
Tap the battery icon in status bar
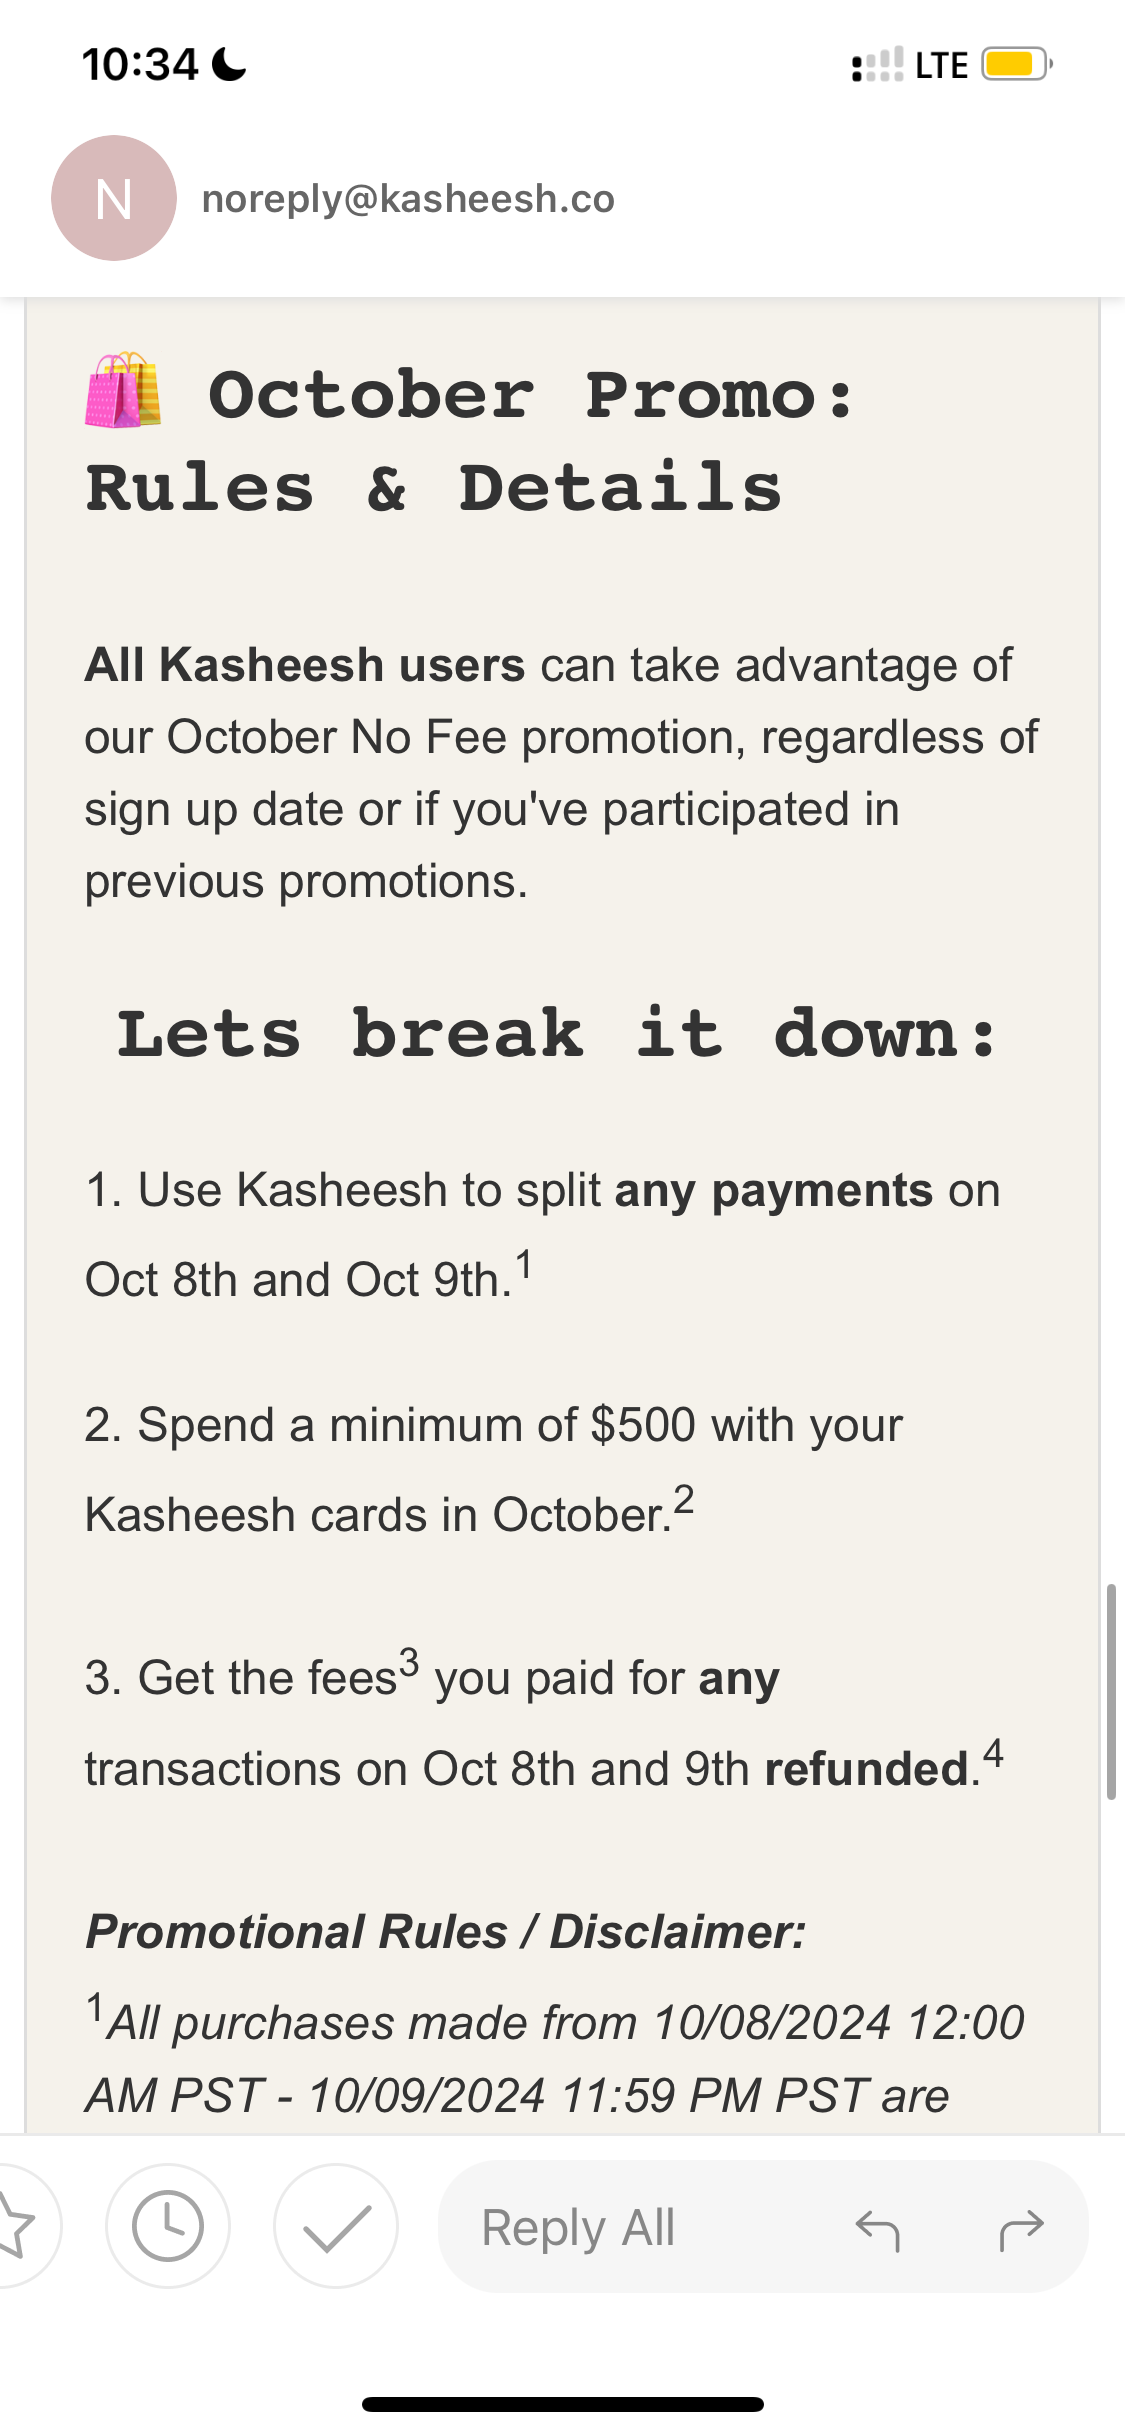tap(1016, 65)
